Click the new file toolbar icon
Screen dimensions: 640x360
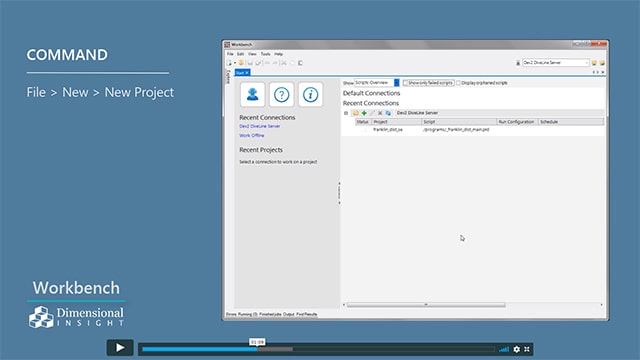(229, 63)
